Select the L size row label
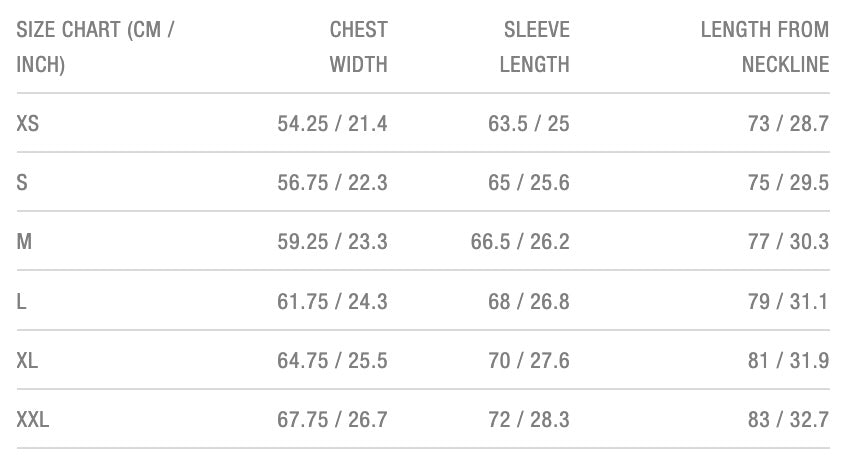854x472 pixels. pyautogui.click(x=21, y=301)
